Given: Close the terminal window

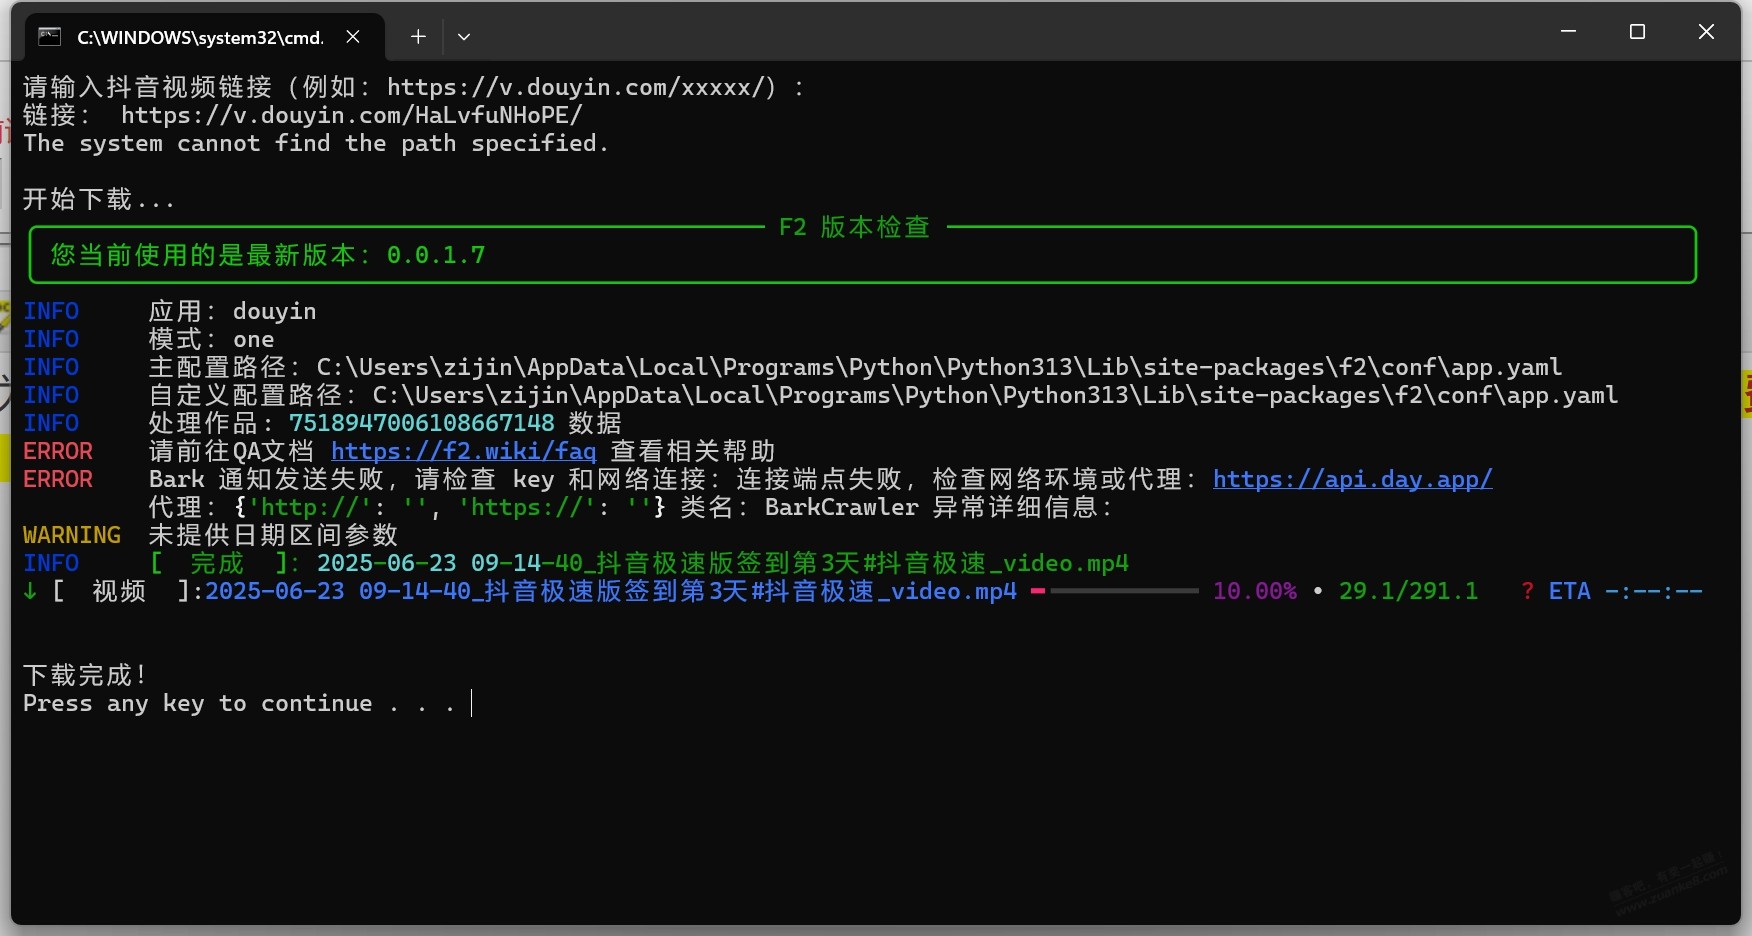Looking at the screenshot, I should tap(1706, 32).
